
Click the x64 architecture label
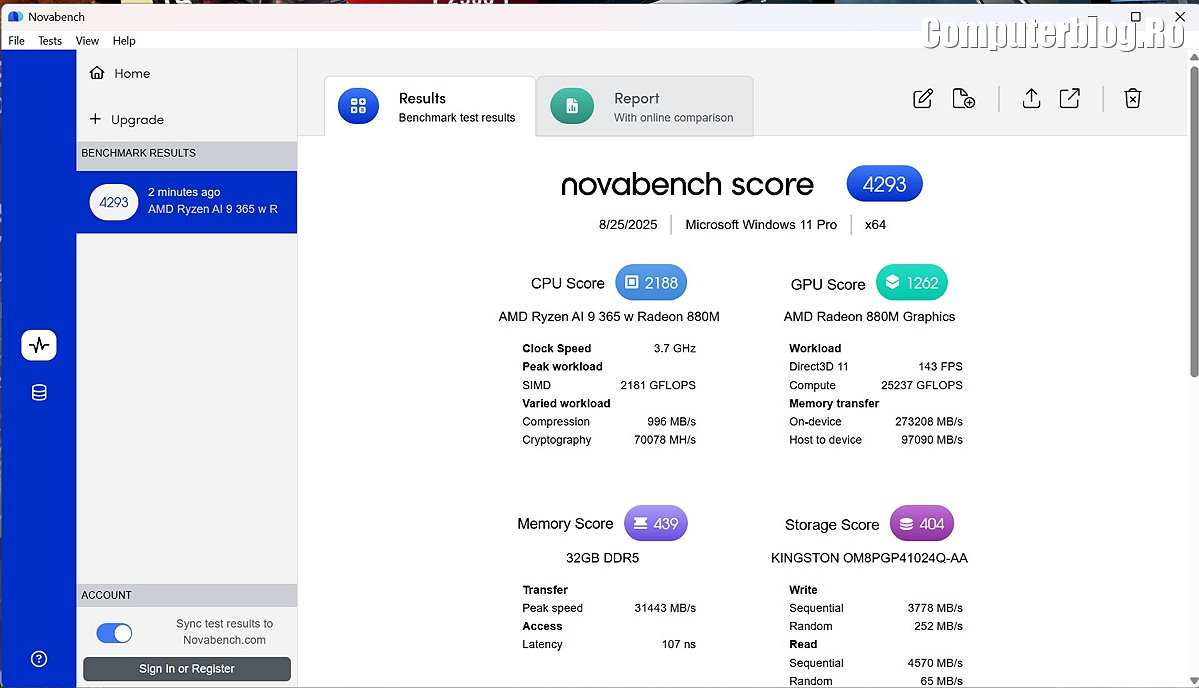(x=876, y=225)
